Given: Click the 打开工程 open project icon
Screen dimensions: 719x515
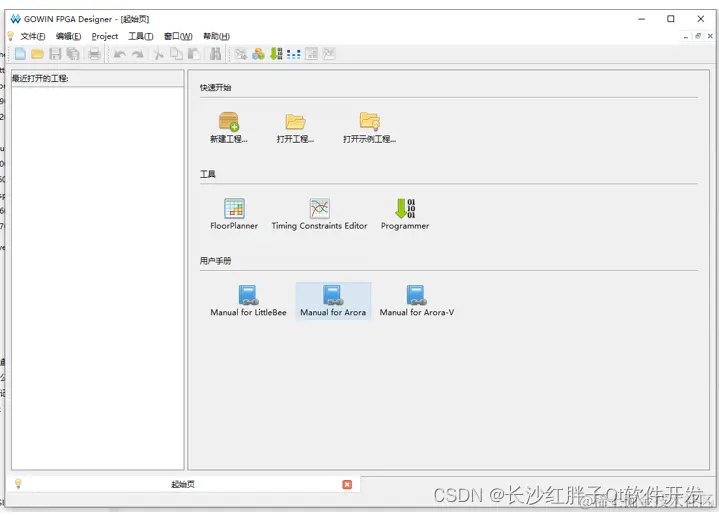Looking at the screenshot, I should point(295,127).
